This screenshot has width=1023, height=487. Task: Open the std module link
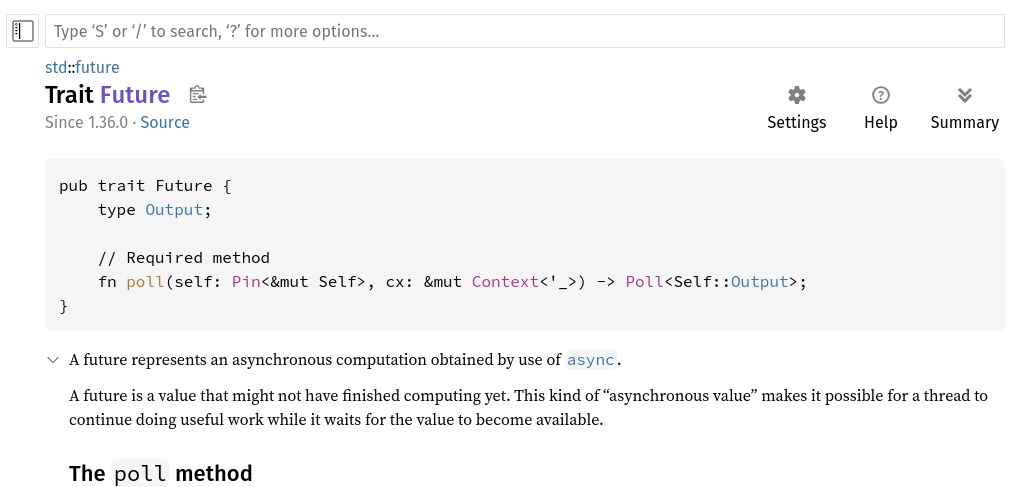pos(56,68)
